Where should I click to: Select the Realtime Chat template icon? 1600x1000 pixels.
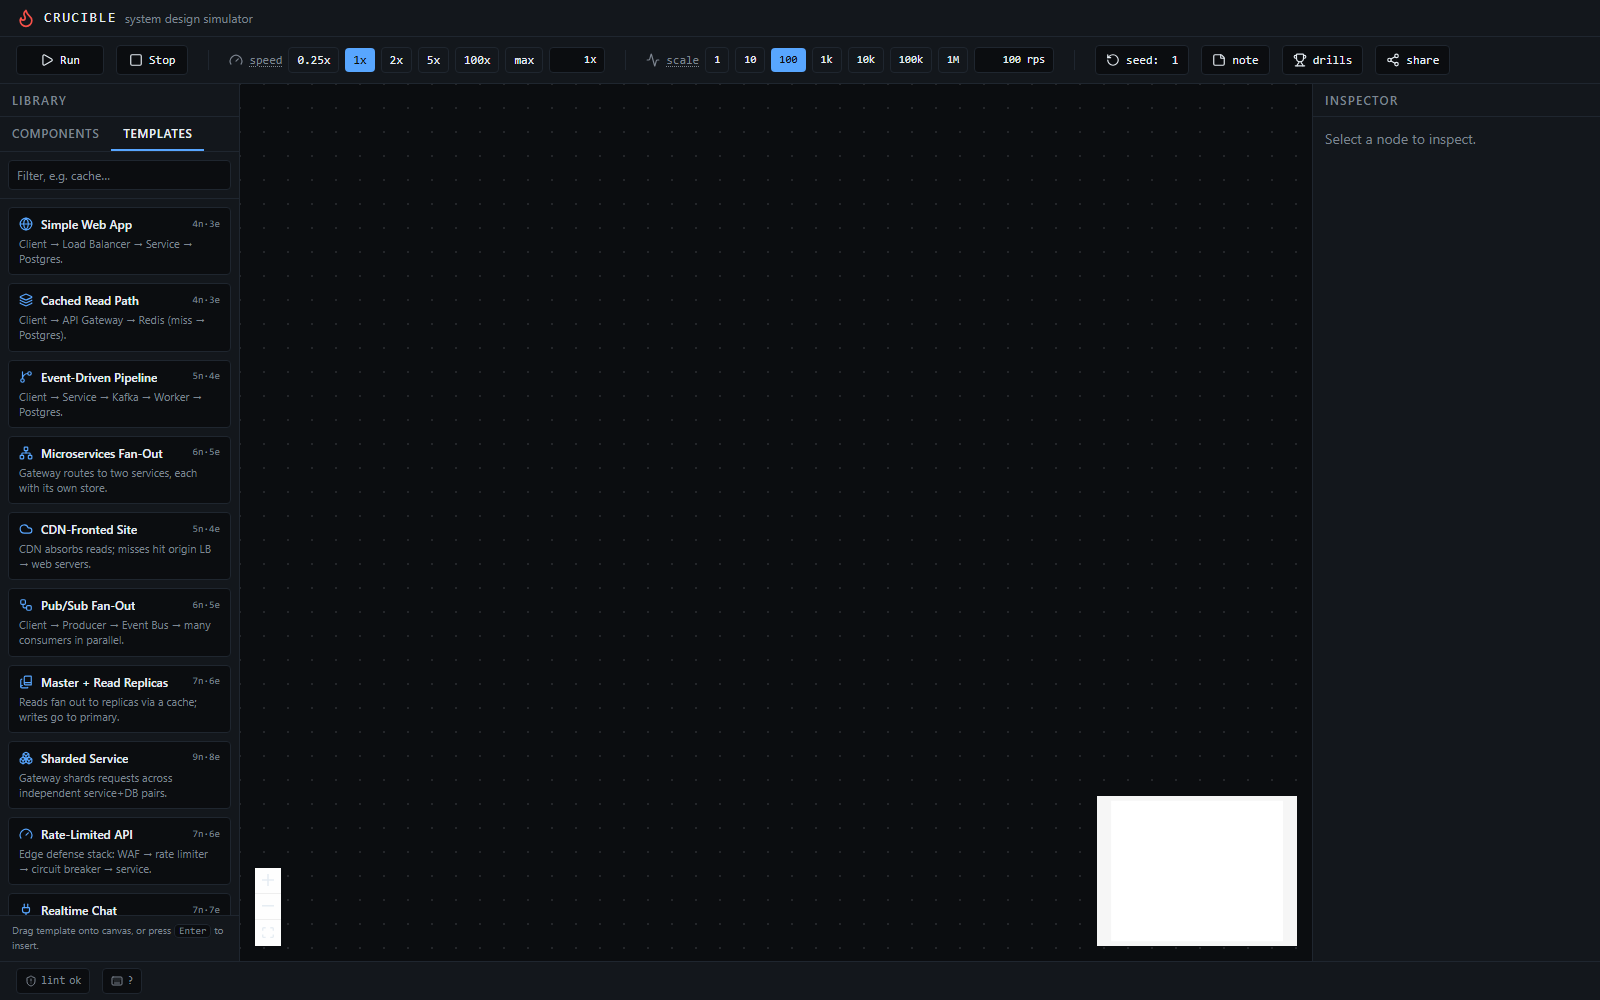click(26, 910)
